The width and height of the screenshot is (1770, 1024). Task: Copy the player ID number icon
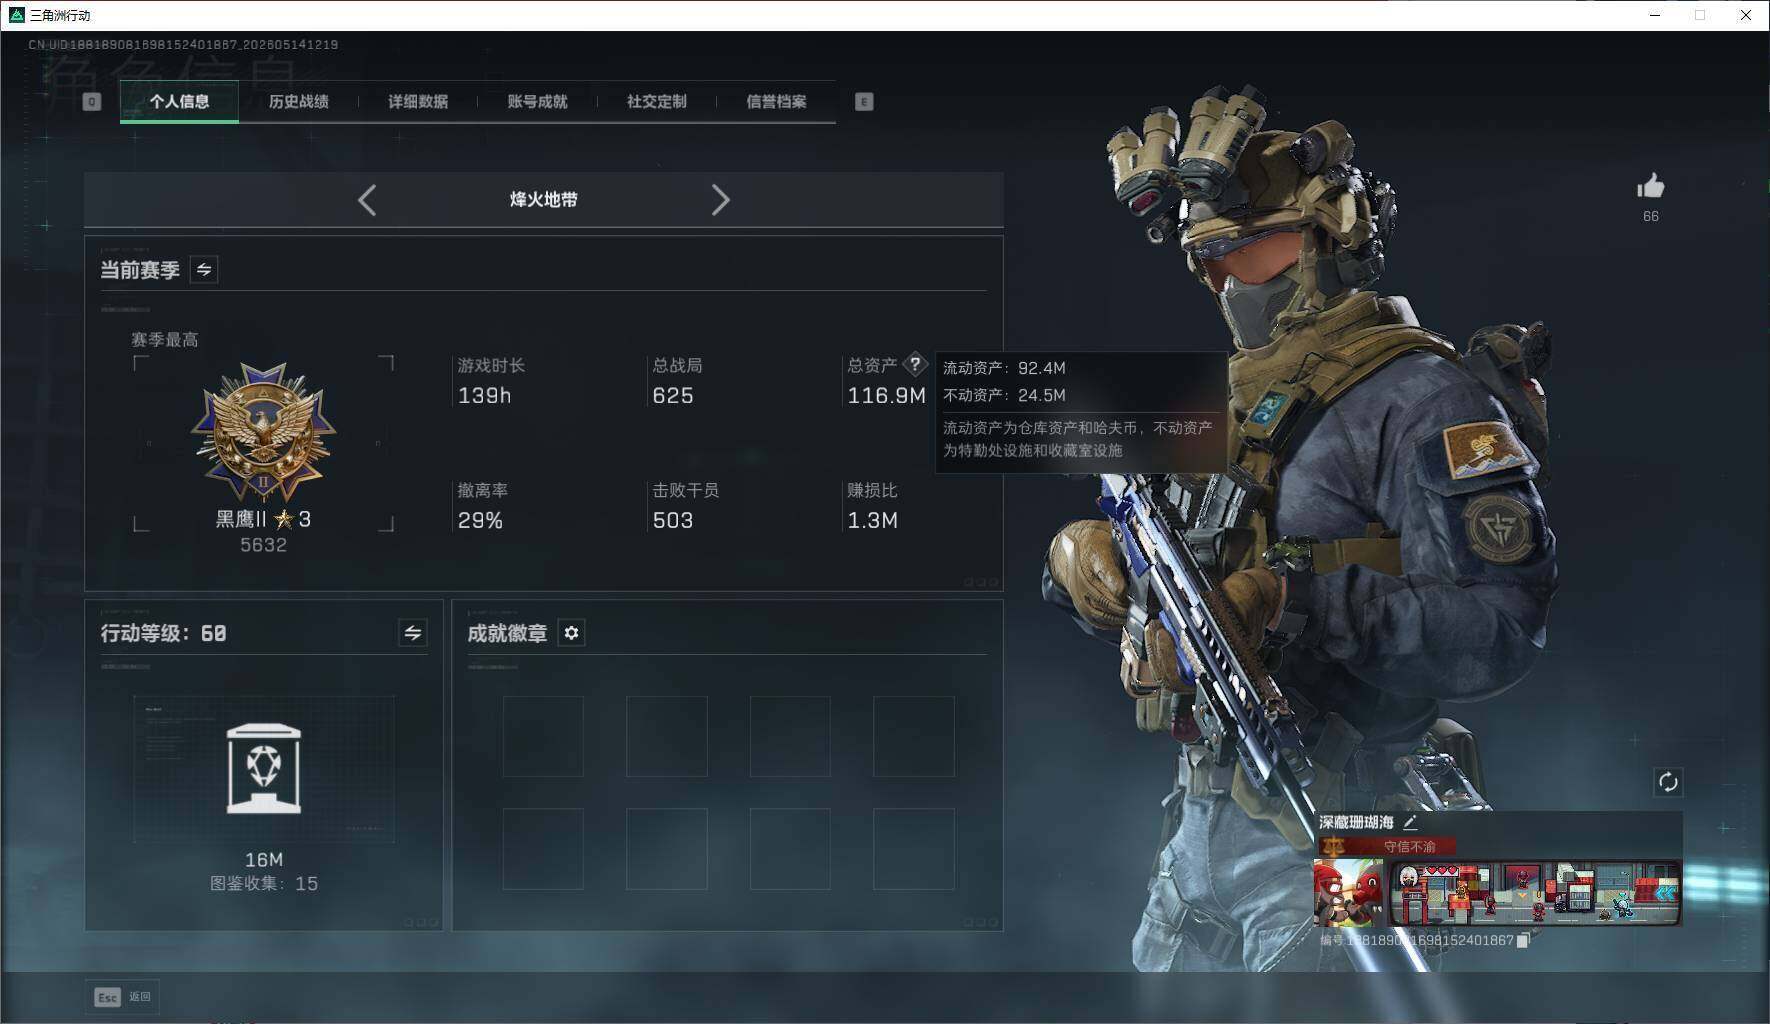tap(1523, 940)
